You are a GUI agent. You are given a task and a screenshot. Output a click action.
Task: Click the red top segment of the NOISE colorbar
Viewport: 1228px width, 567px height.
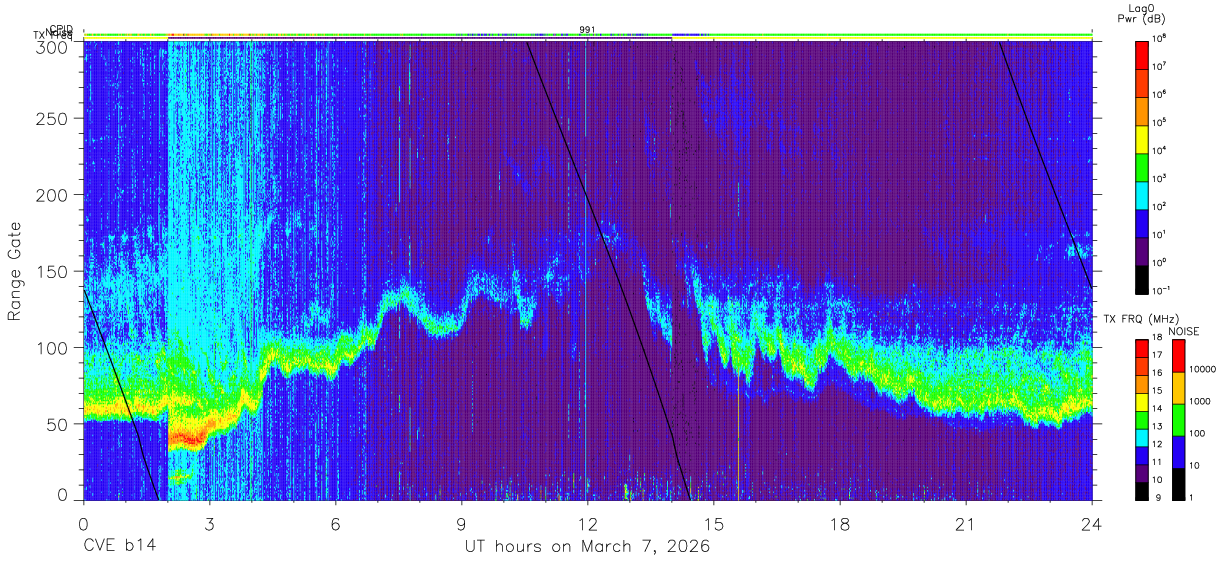pyautogui.click(x=1178, y=356)
